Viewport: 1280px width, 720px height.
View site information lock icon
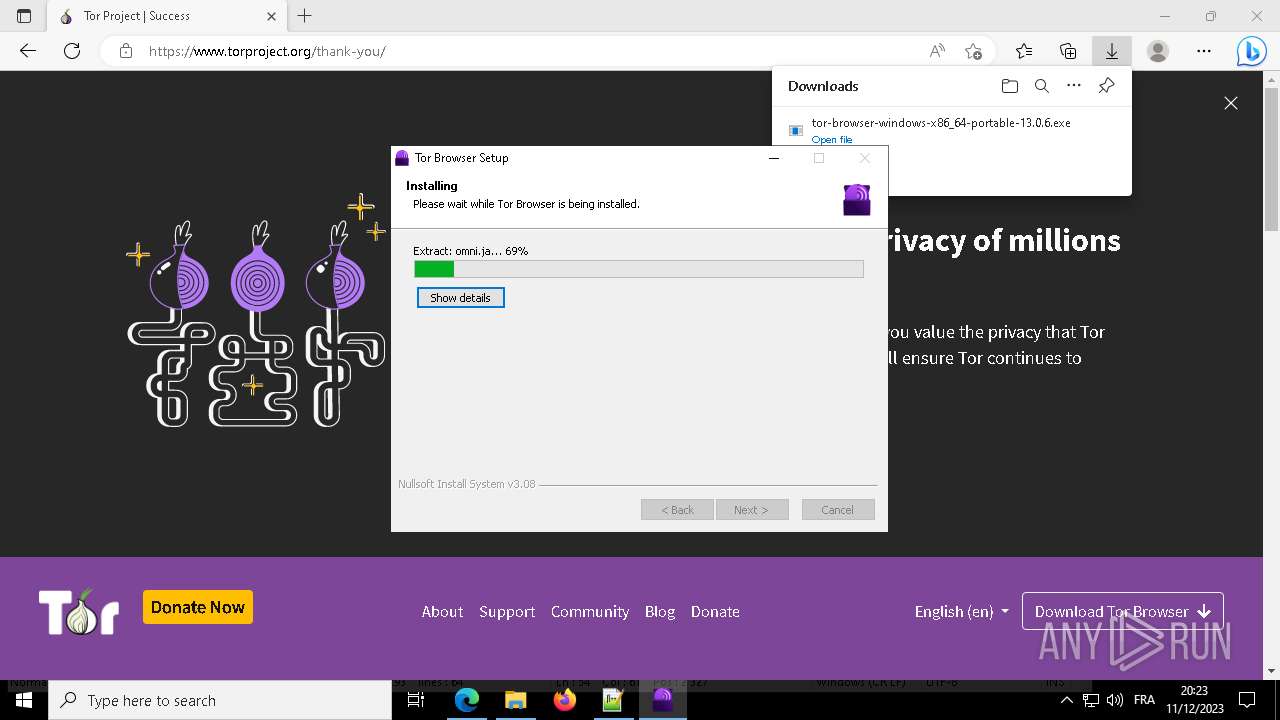[x=126, y=51]
